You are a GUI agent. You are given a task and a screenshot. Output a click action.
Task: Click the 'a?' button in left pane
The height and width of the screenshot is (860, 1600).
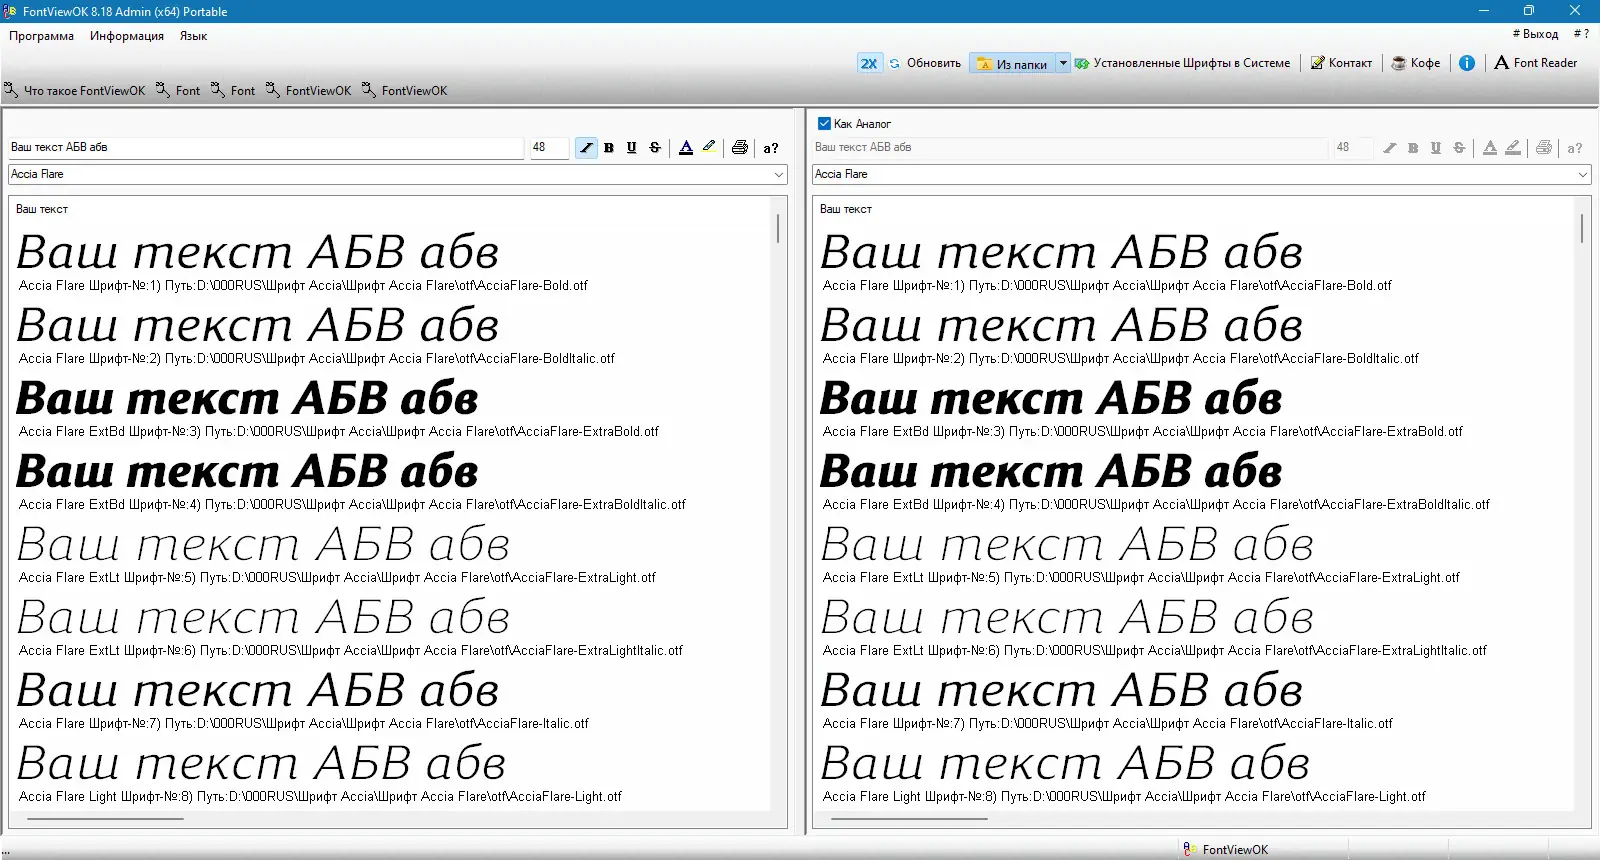[771, 148]
